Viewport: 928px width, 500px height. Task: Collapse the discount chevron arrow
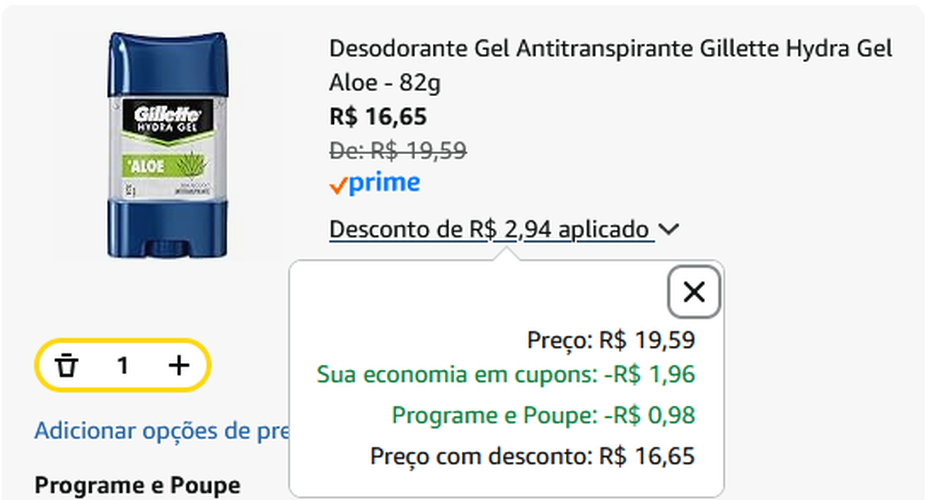(670, 230)
